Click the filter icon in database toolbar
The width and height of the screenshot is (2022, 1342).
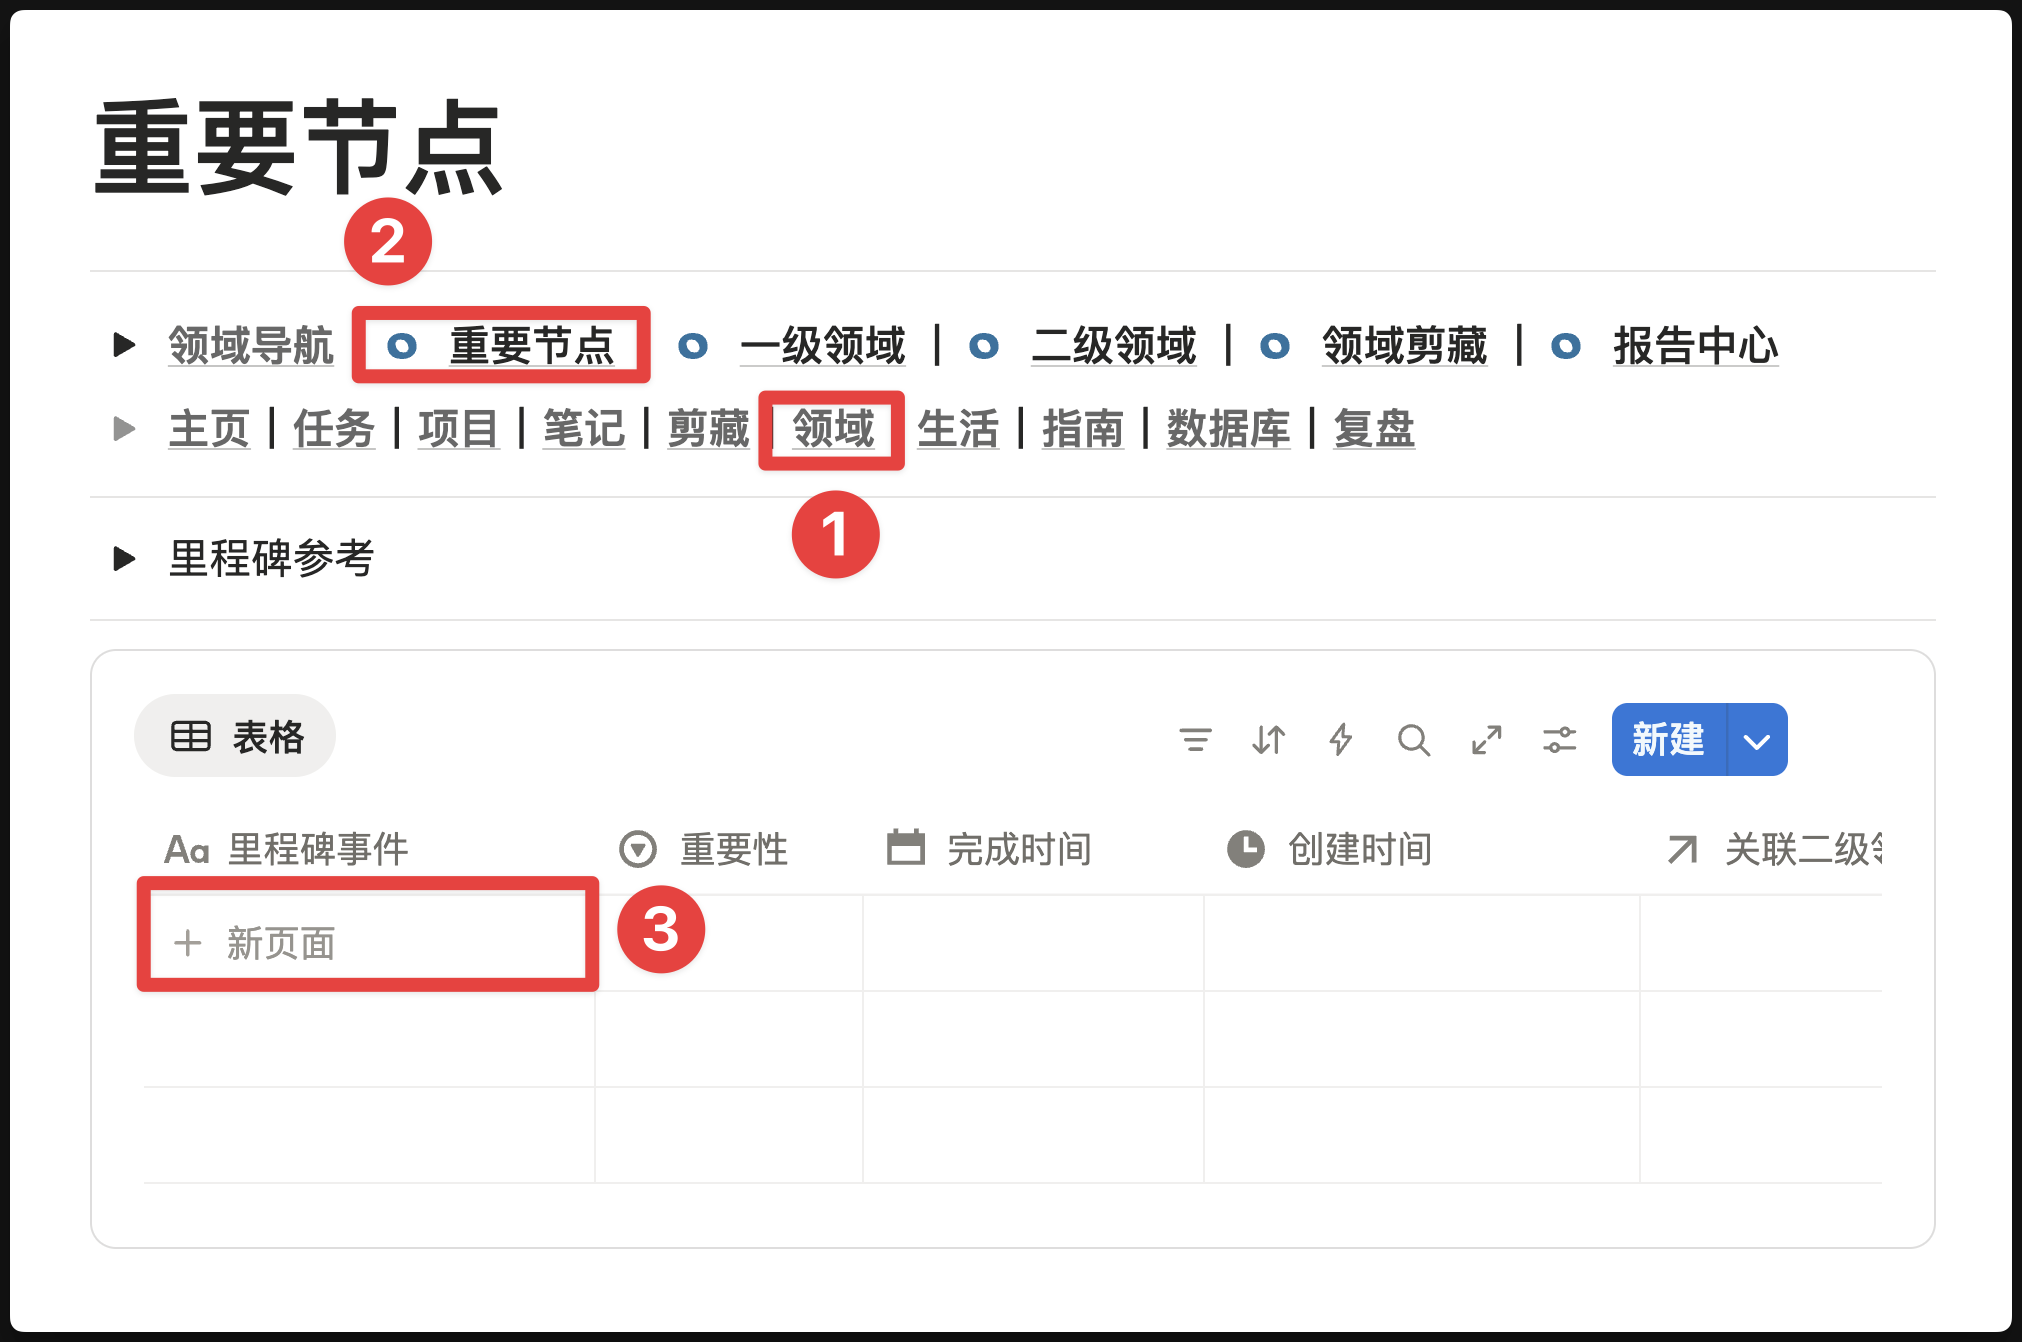[1195, 740]
